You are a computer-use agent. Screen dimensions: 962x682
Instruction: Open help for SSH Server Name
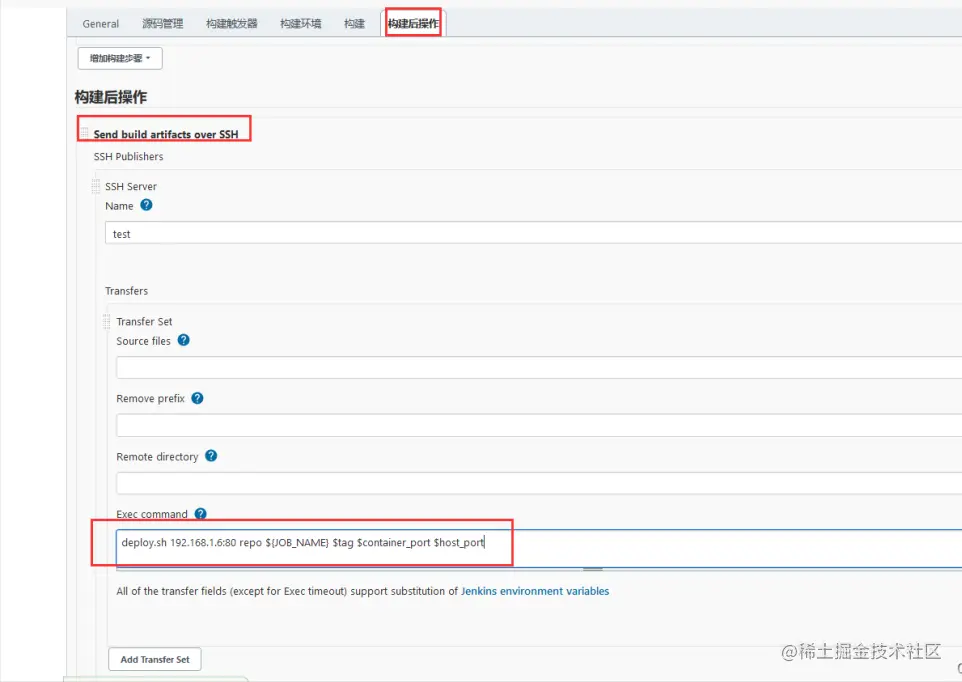click(146, 205)
